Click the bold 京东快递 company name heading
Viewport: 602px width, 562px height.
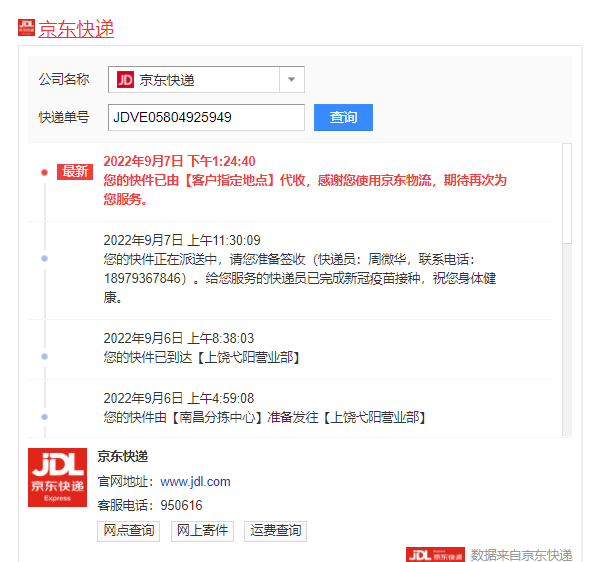(x=122, y=456)
